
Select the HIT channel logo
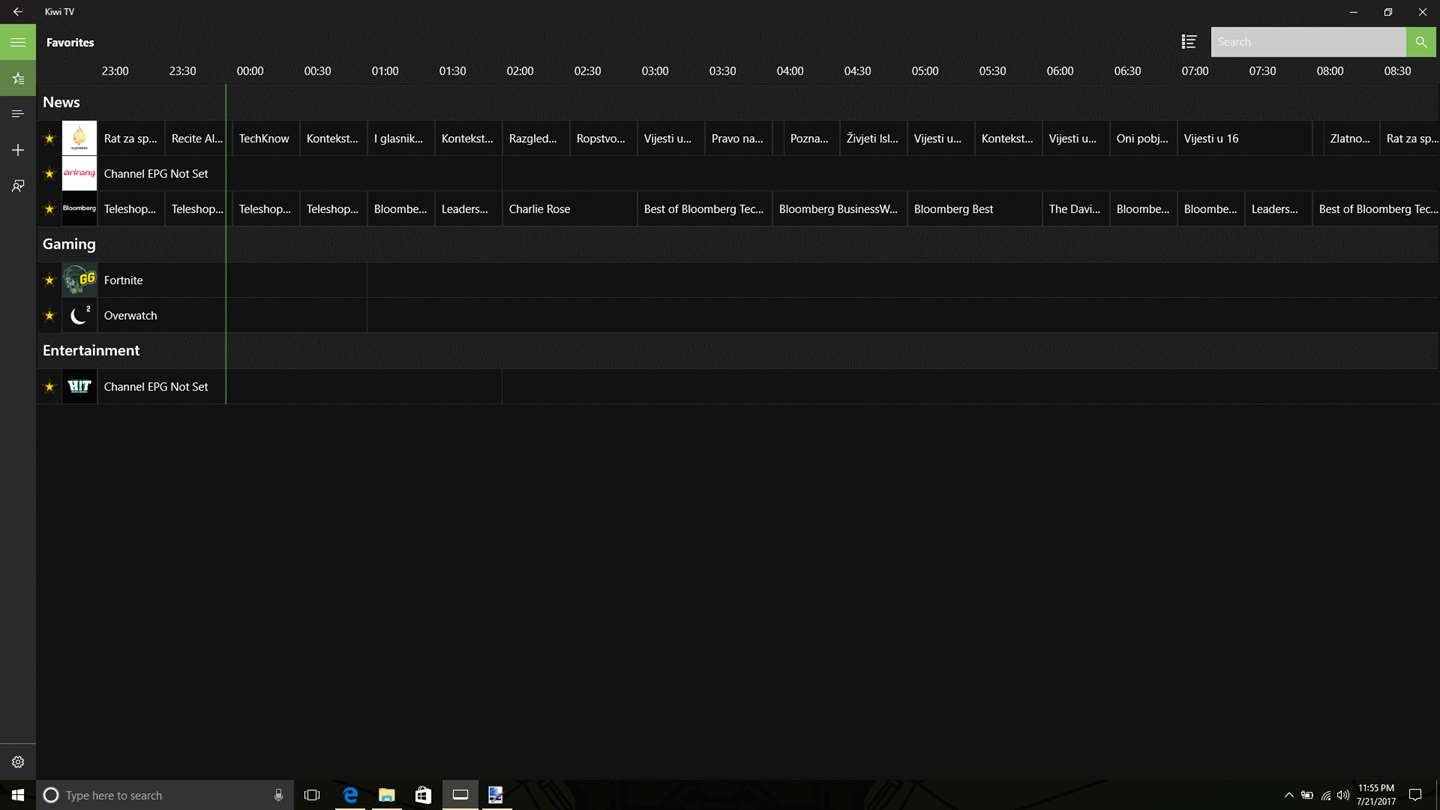pos(79,386)
